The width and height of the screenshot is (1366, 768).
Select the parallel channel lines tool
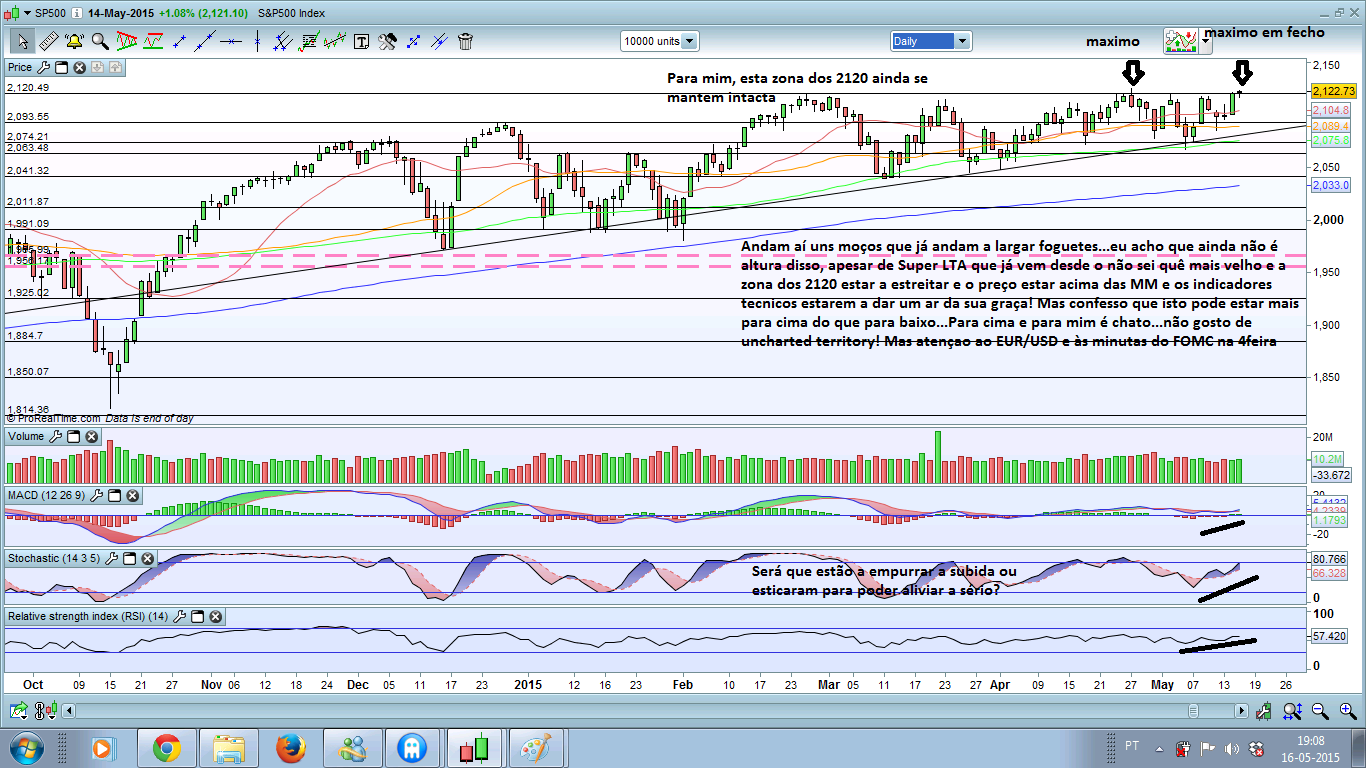[283, 41]
